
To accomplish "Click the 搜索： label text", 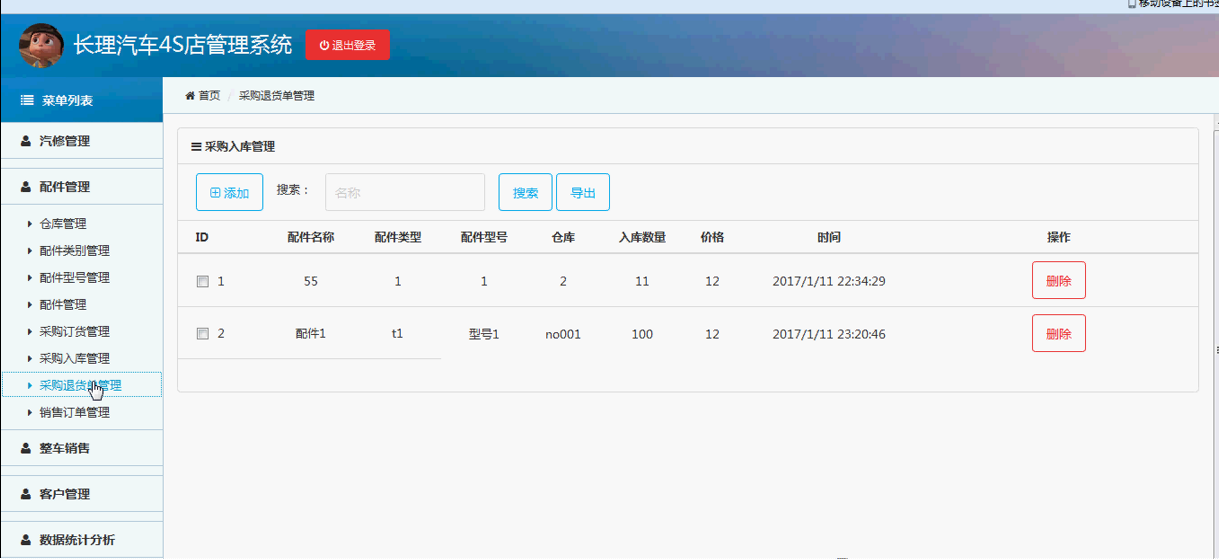I will tap(293, 190).
